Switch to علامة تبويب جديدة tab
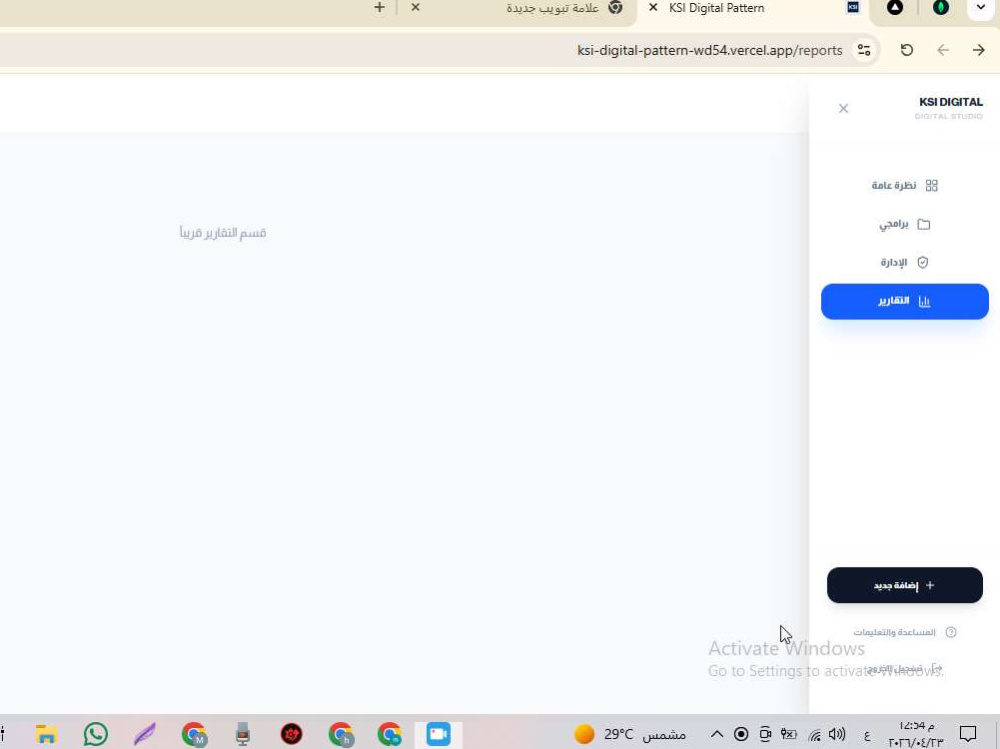Image resolution: width=1000 pixels, height=749 pixels. 523,8
